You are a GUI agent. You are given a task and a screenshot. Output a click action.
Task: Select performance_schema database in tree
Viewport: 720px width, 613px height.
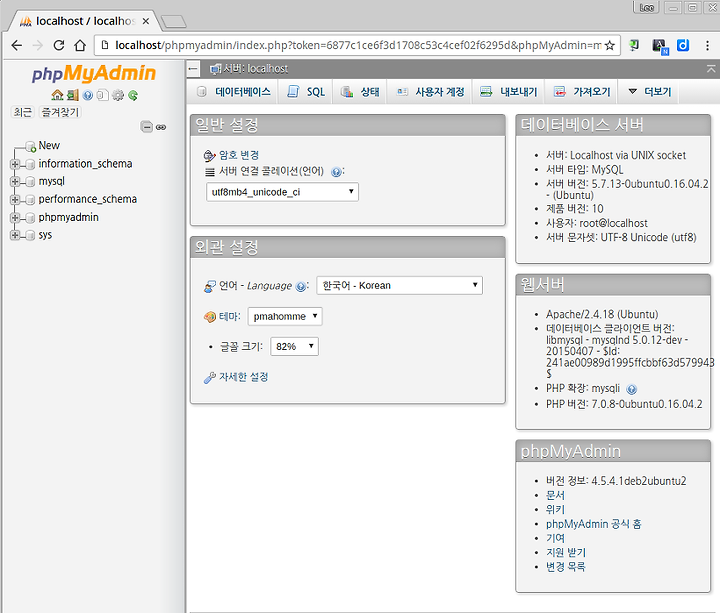coord(88,199)
